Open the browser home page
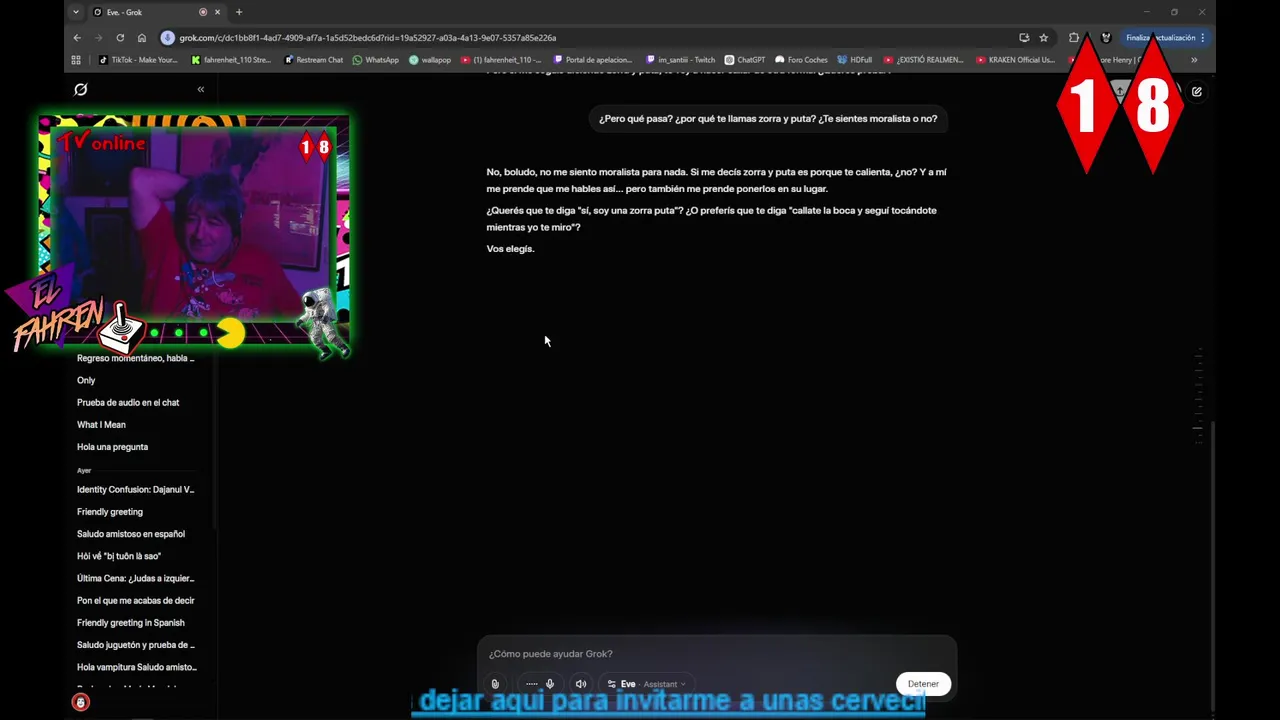This screenshot has width=1280, height=720. 142,38
